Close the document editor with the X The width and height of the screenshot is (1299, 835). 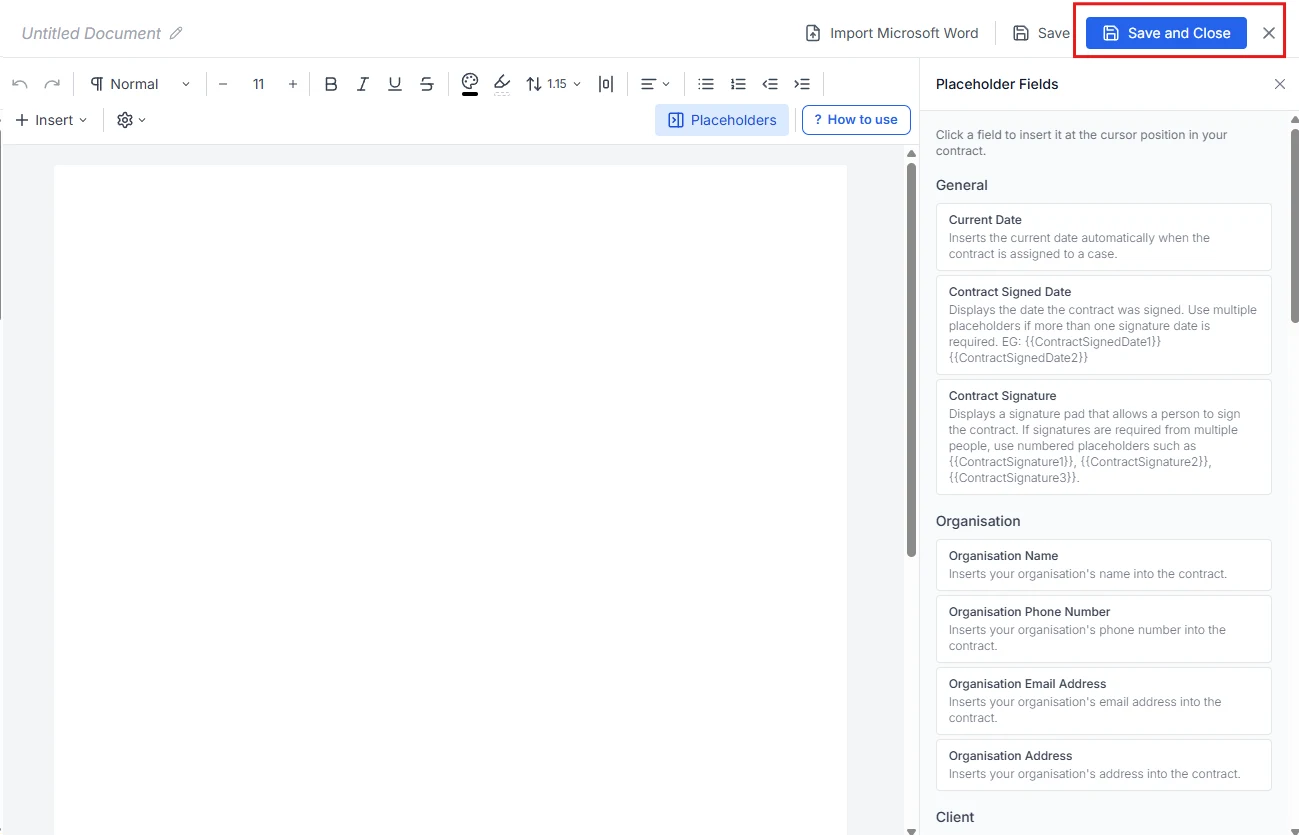1269,33
